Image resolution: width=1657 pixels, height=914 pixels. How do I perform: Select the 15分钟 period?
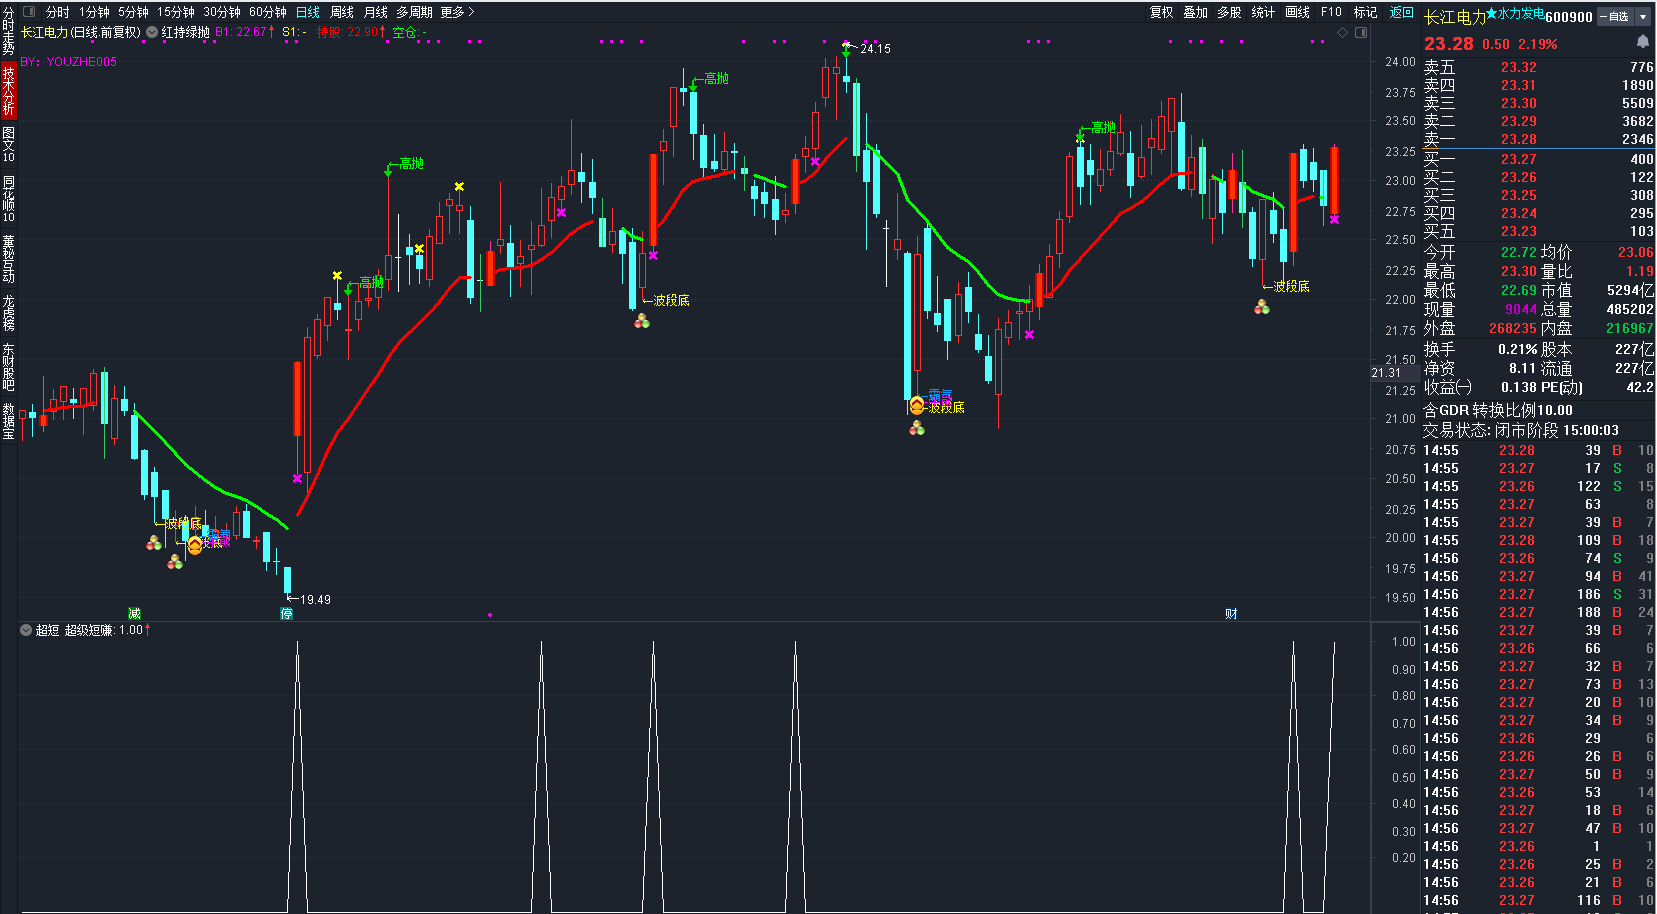point(175,12)
